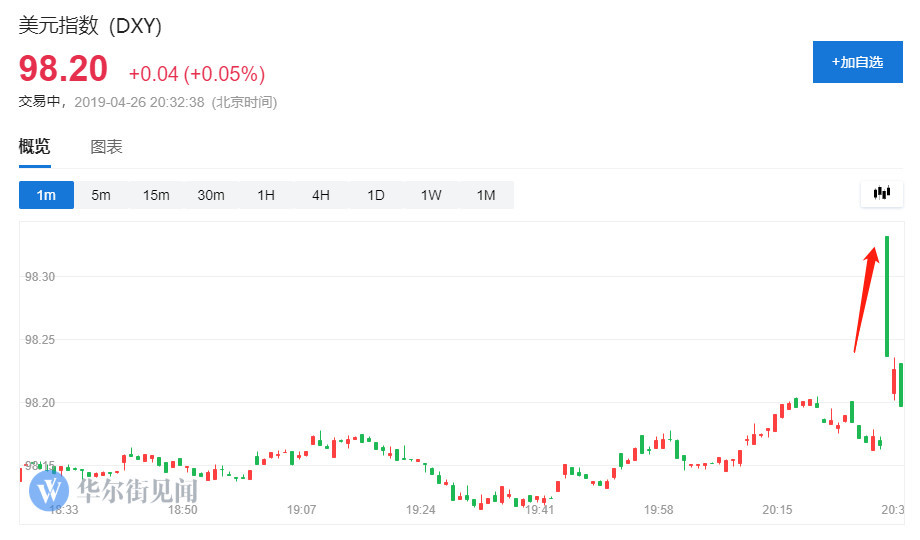
Task: Set chart period to 1D
Action: coord(376,195)
